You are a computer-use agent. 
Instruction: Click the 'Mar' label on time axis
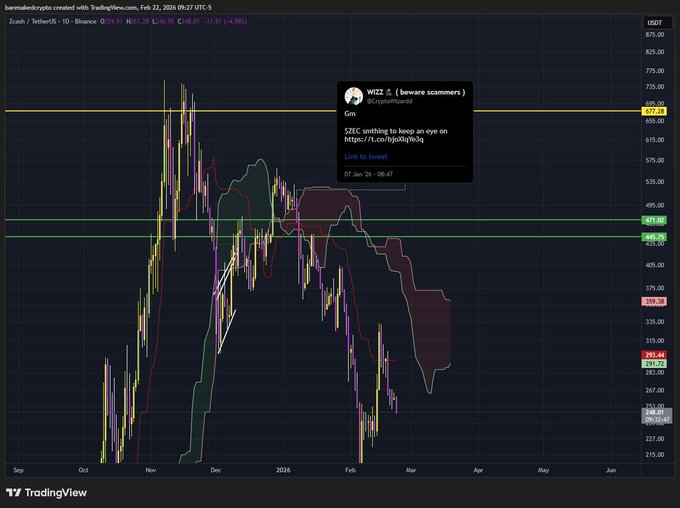click(x=411, y=470)
